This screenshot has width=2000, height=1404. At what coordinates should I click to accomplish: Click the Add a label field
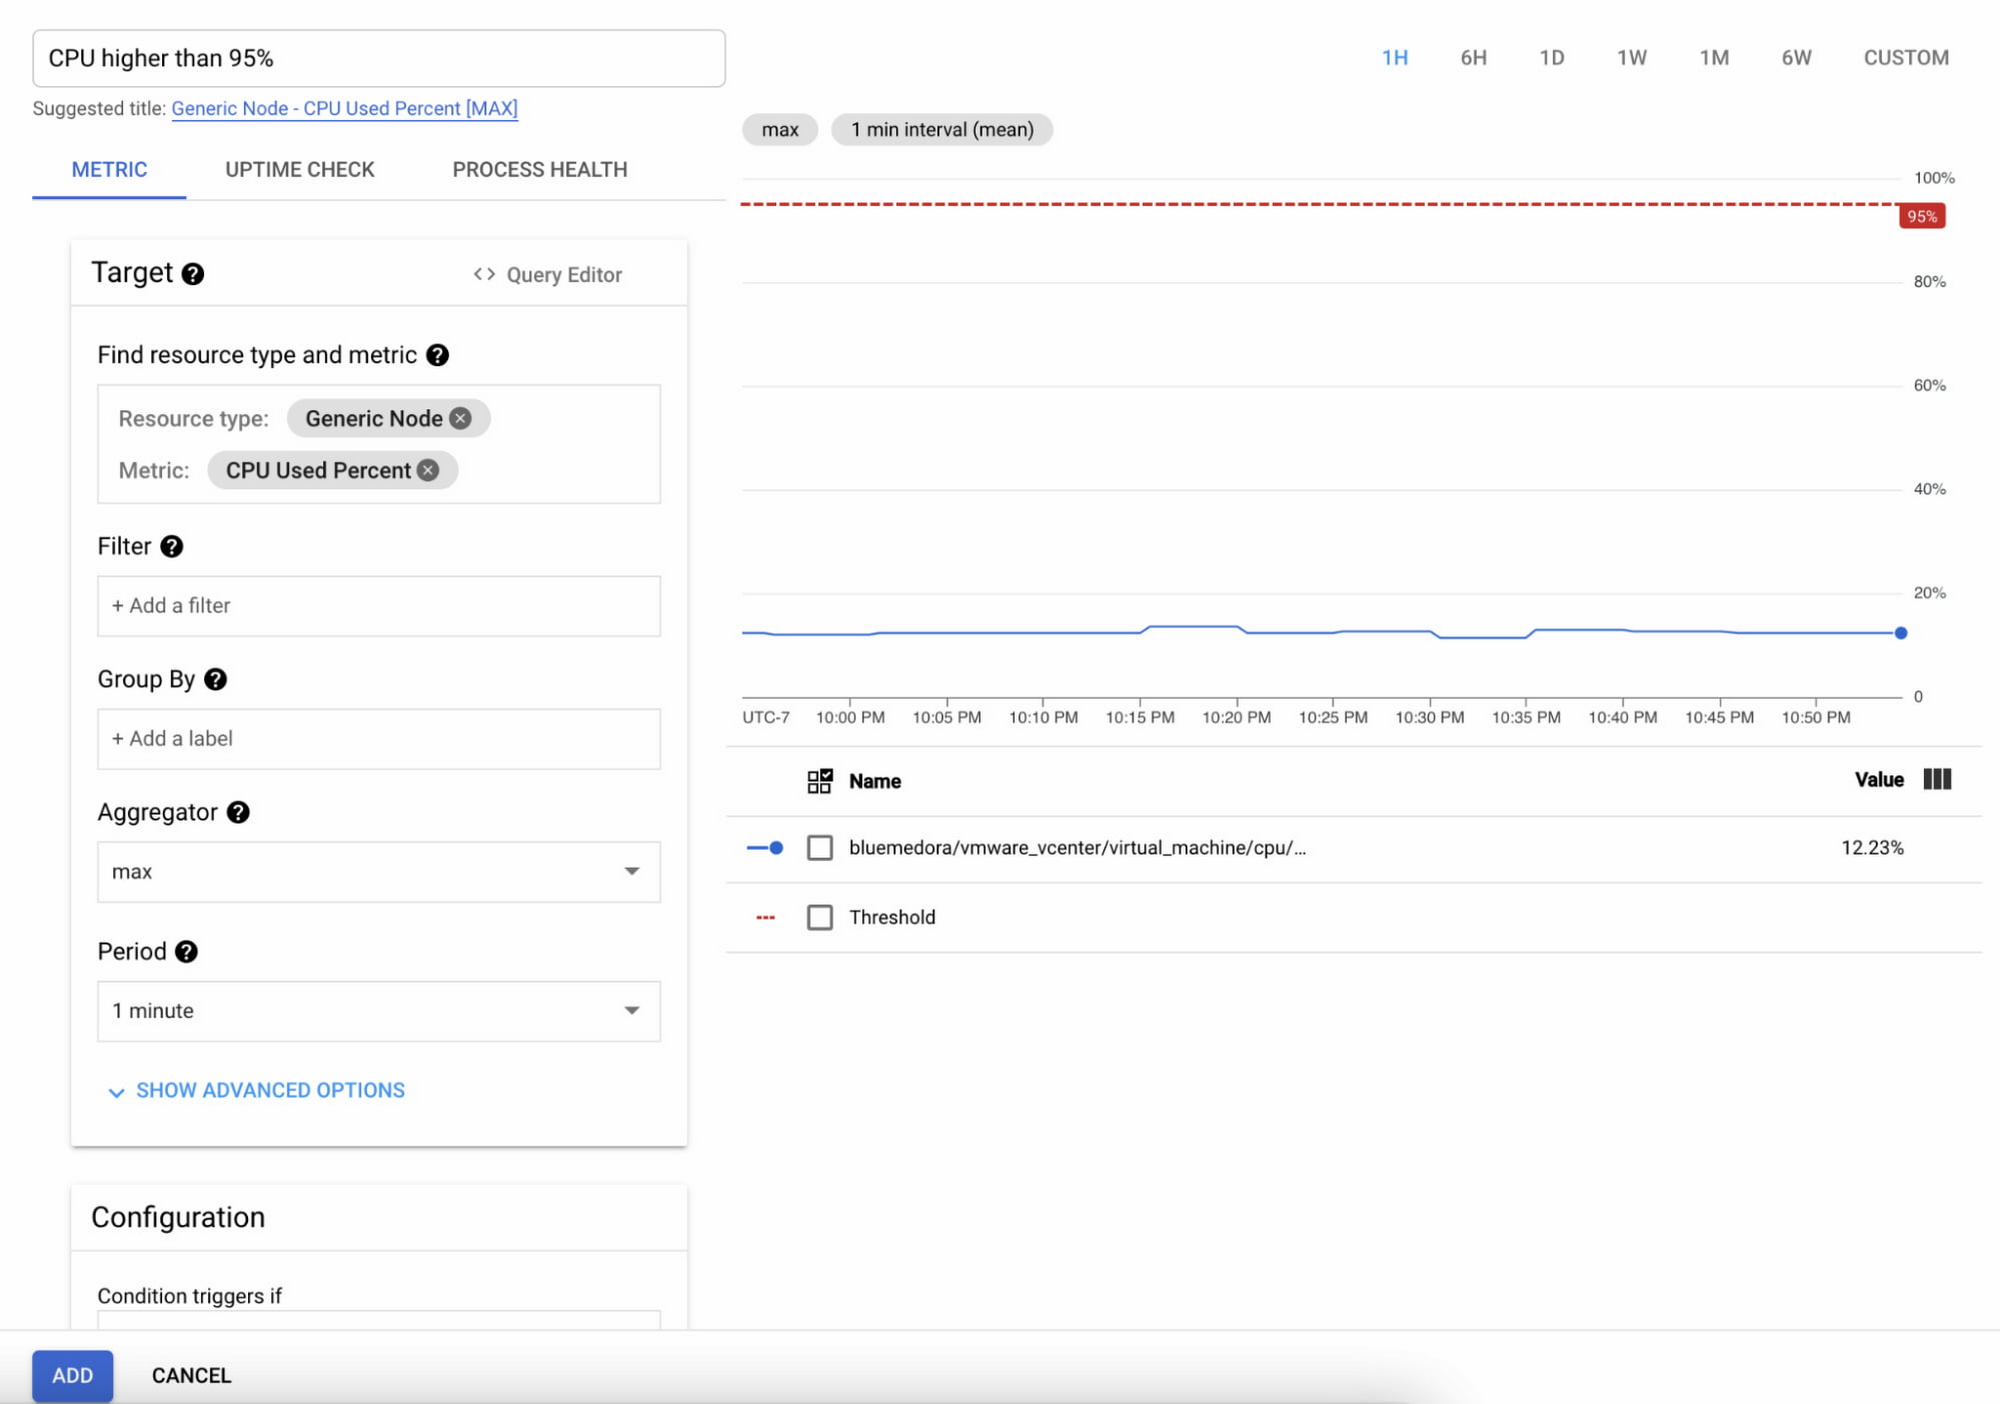(379, 739)
